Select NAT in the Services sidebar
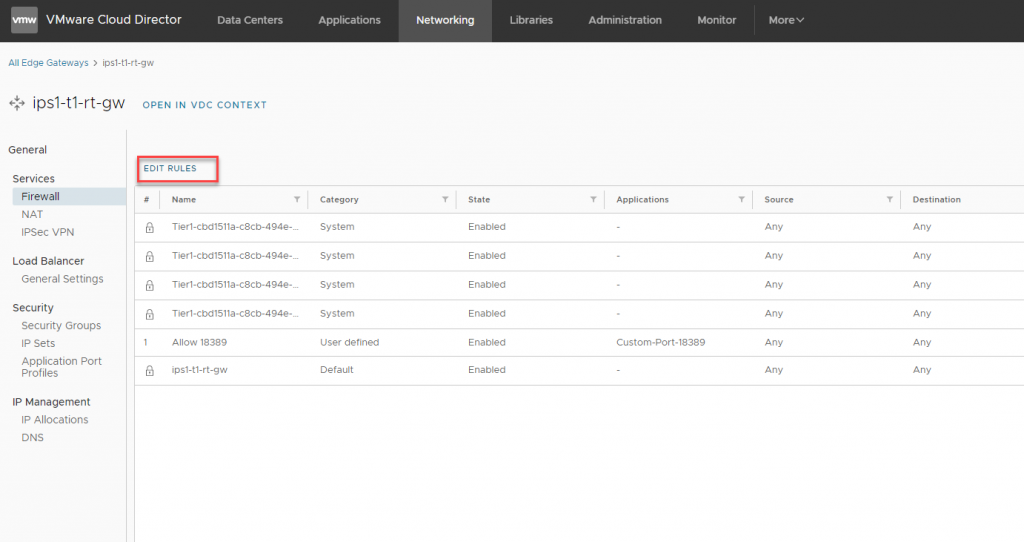The height and width of the screenshot is (542, 1024). point(32,214)
